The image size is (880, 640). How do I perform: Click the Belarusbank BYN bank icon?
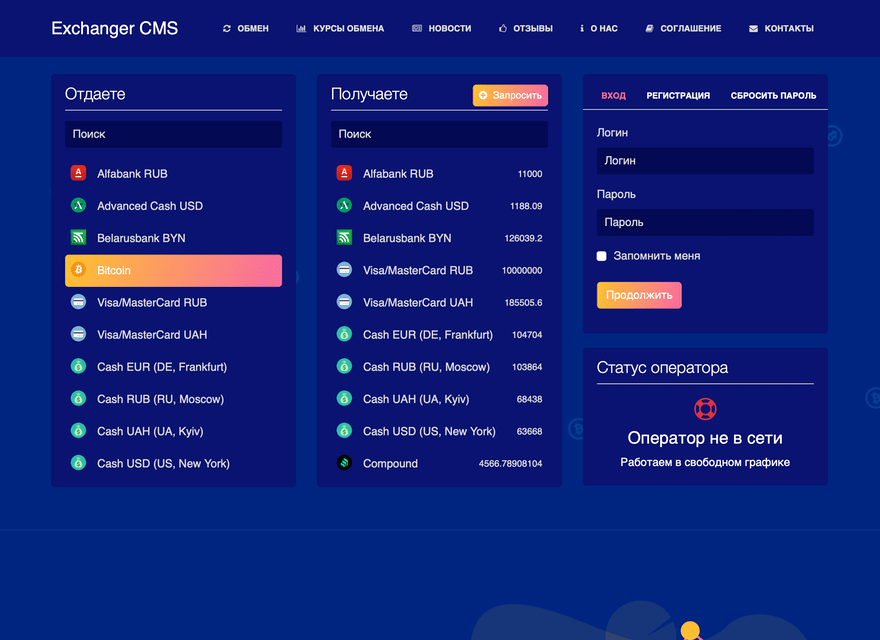click(x=78, y=238)
